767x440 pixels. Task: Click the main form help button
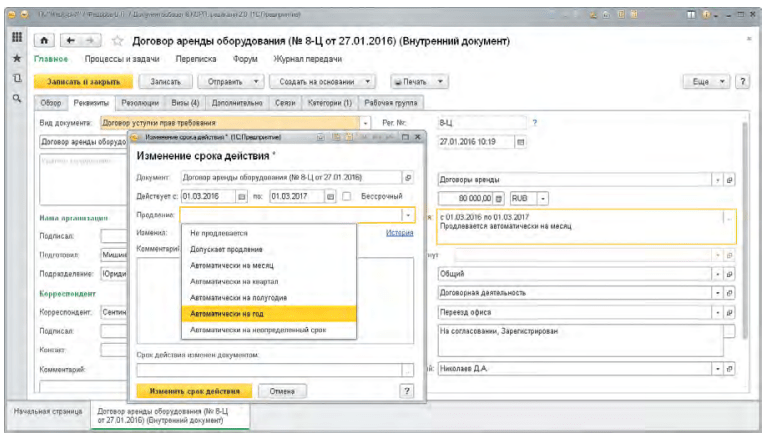743,82
